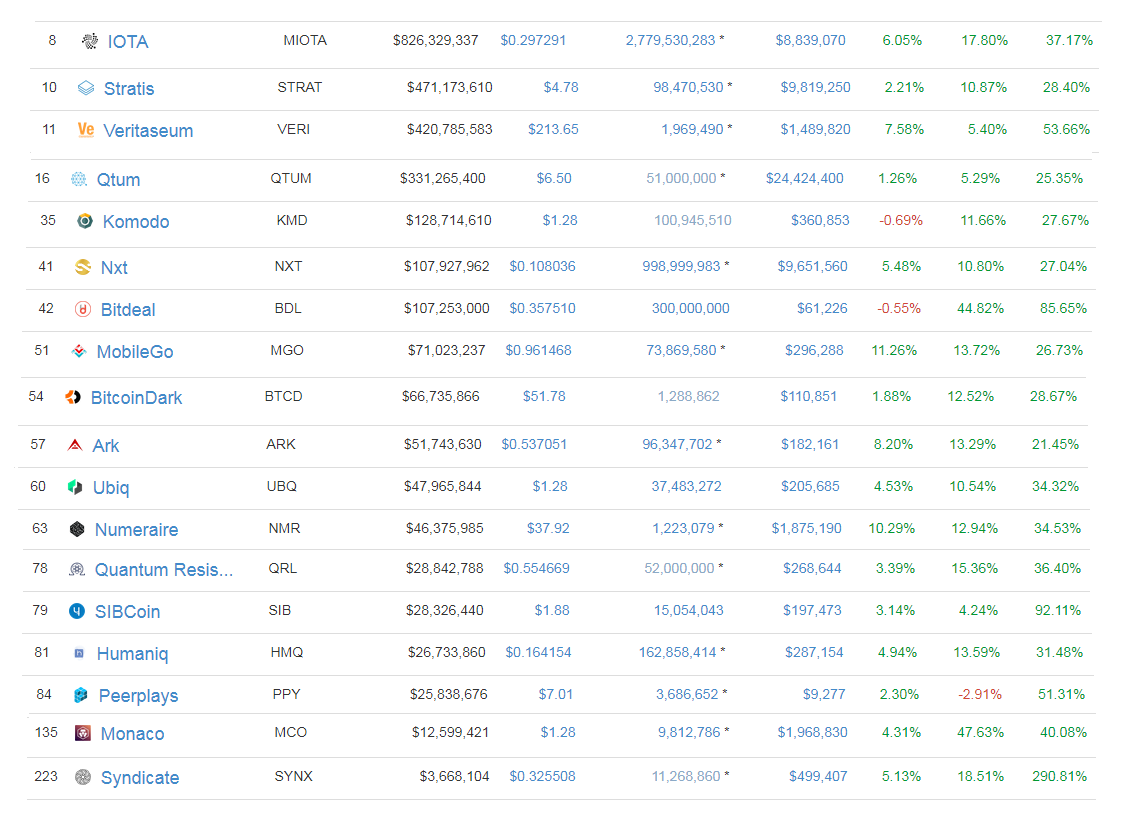Image resolution: width=1139 pixels, height=813 pixels.
Task: Click the Bitdeal coin logo icon
Action: (83, 310)
